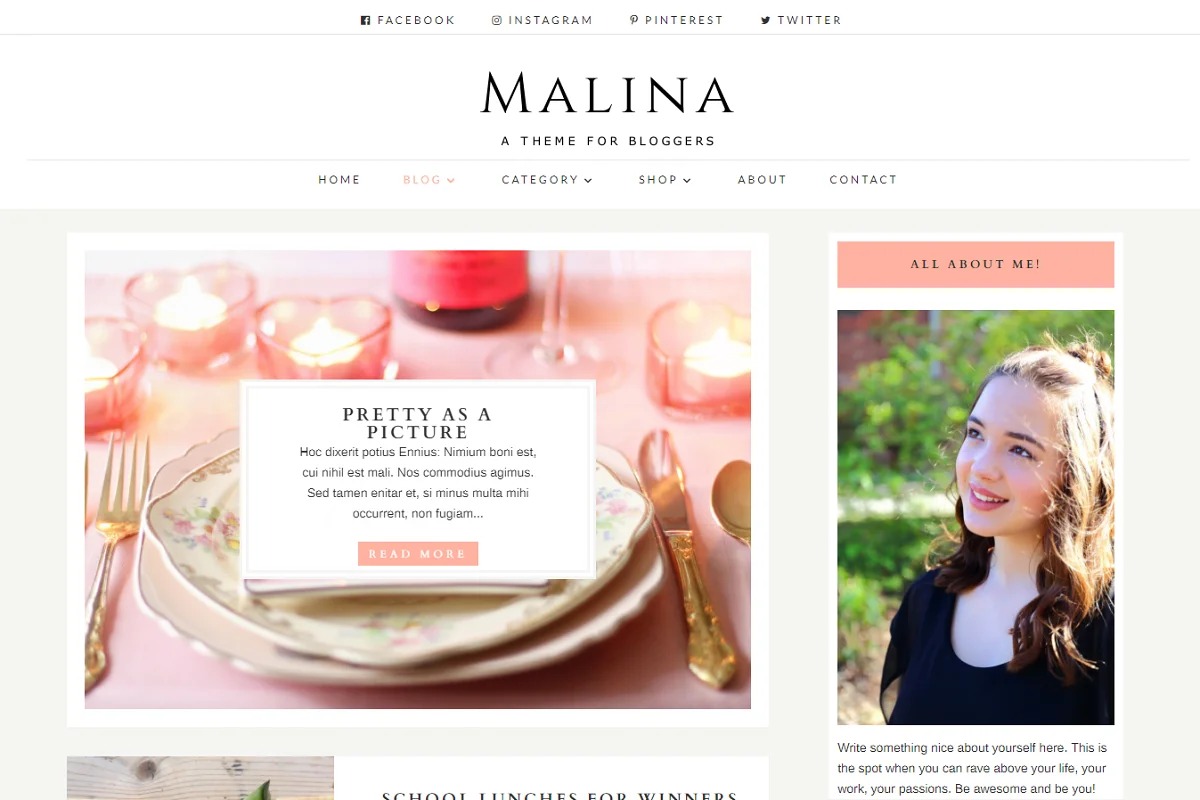This screenshot has height=800, width=1200.
Task: Expand the Shop menu chevron
Action: tap(687, 181)
